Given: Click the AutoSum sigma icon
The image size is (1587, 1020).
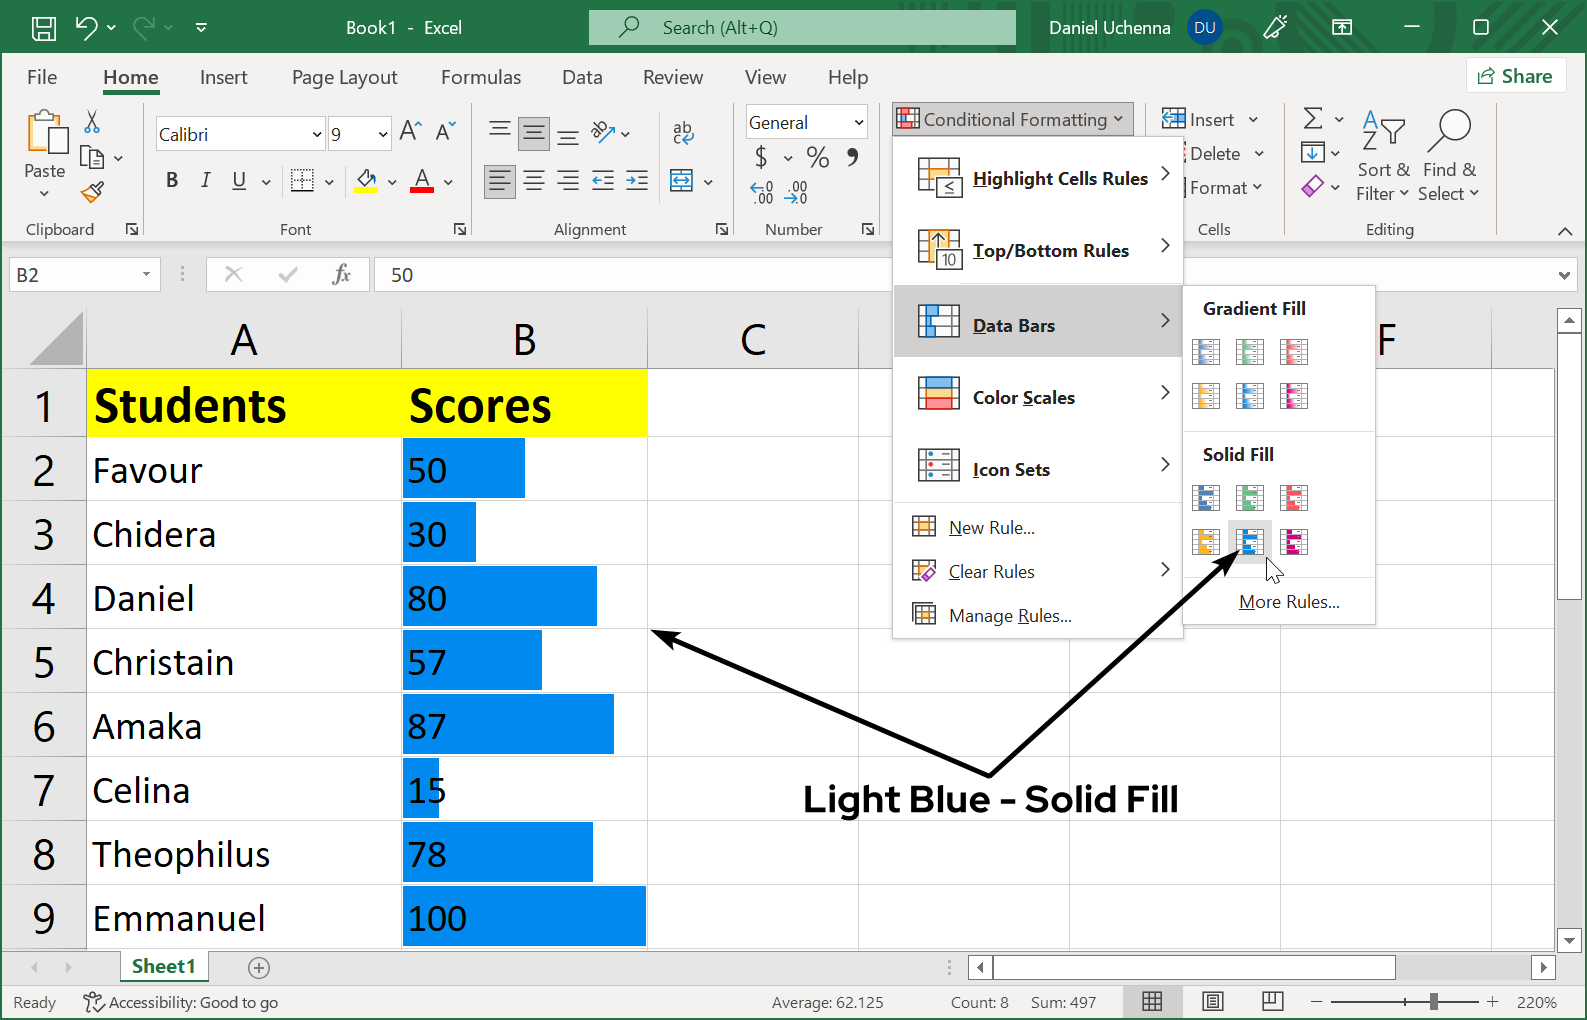Looking at the screenshot, I should pyautogui.click(x=1313, y=119).
